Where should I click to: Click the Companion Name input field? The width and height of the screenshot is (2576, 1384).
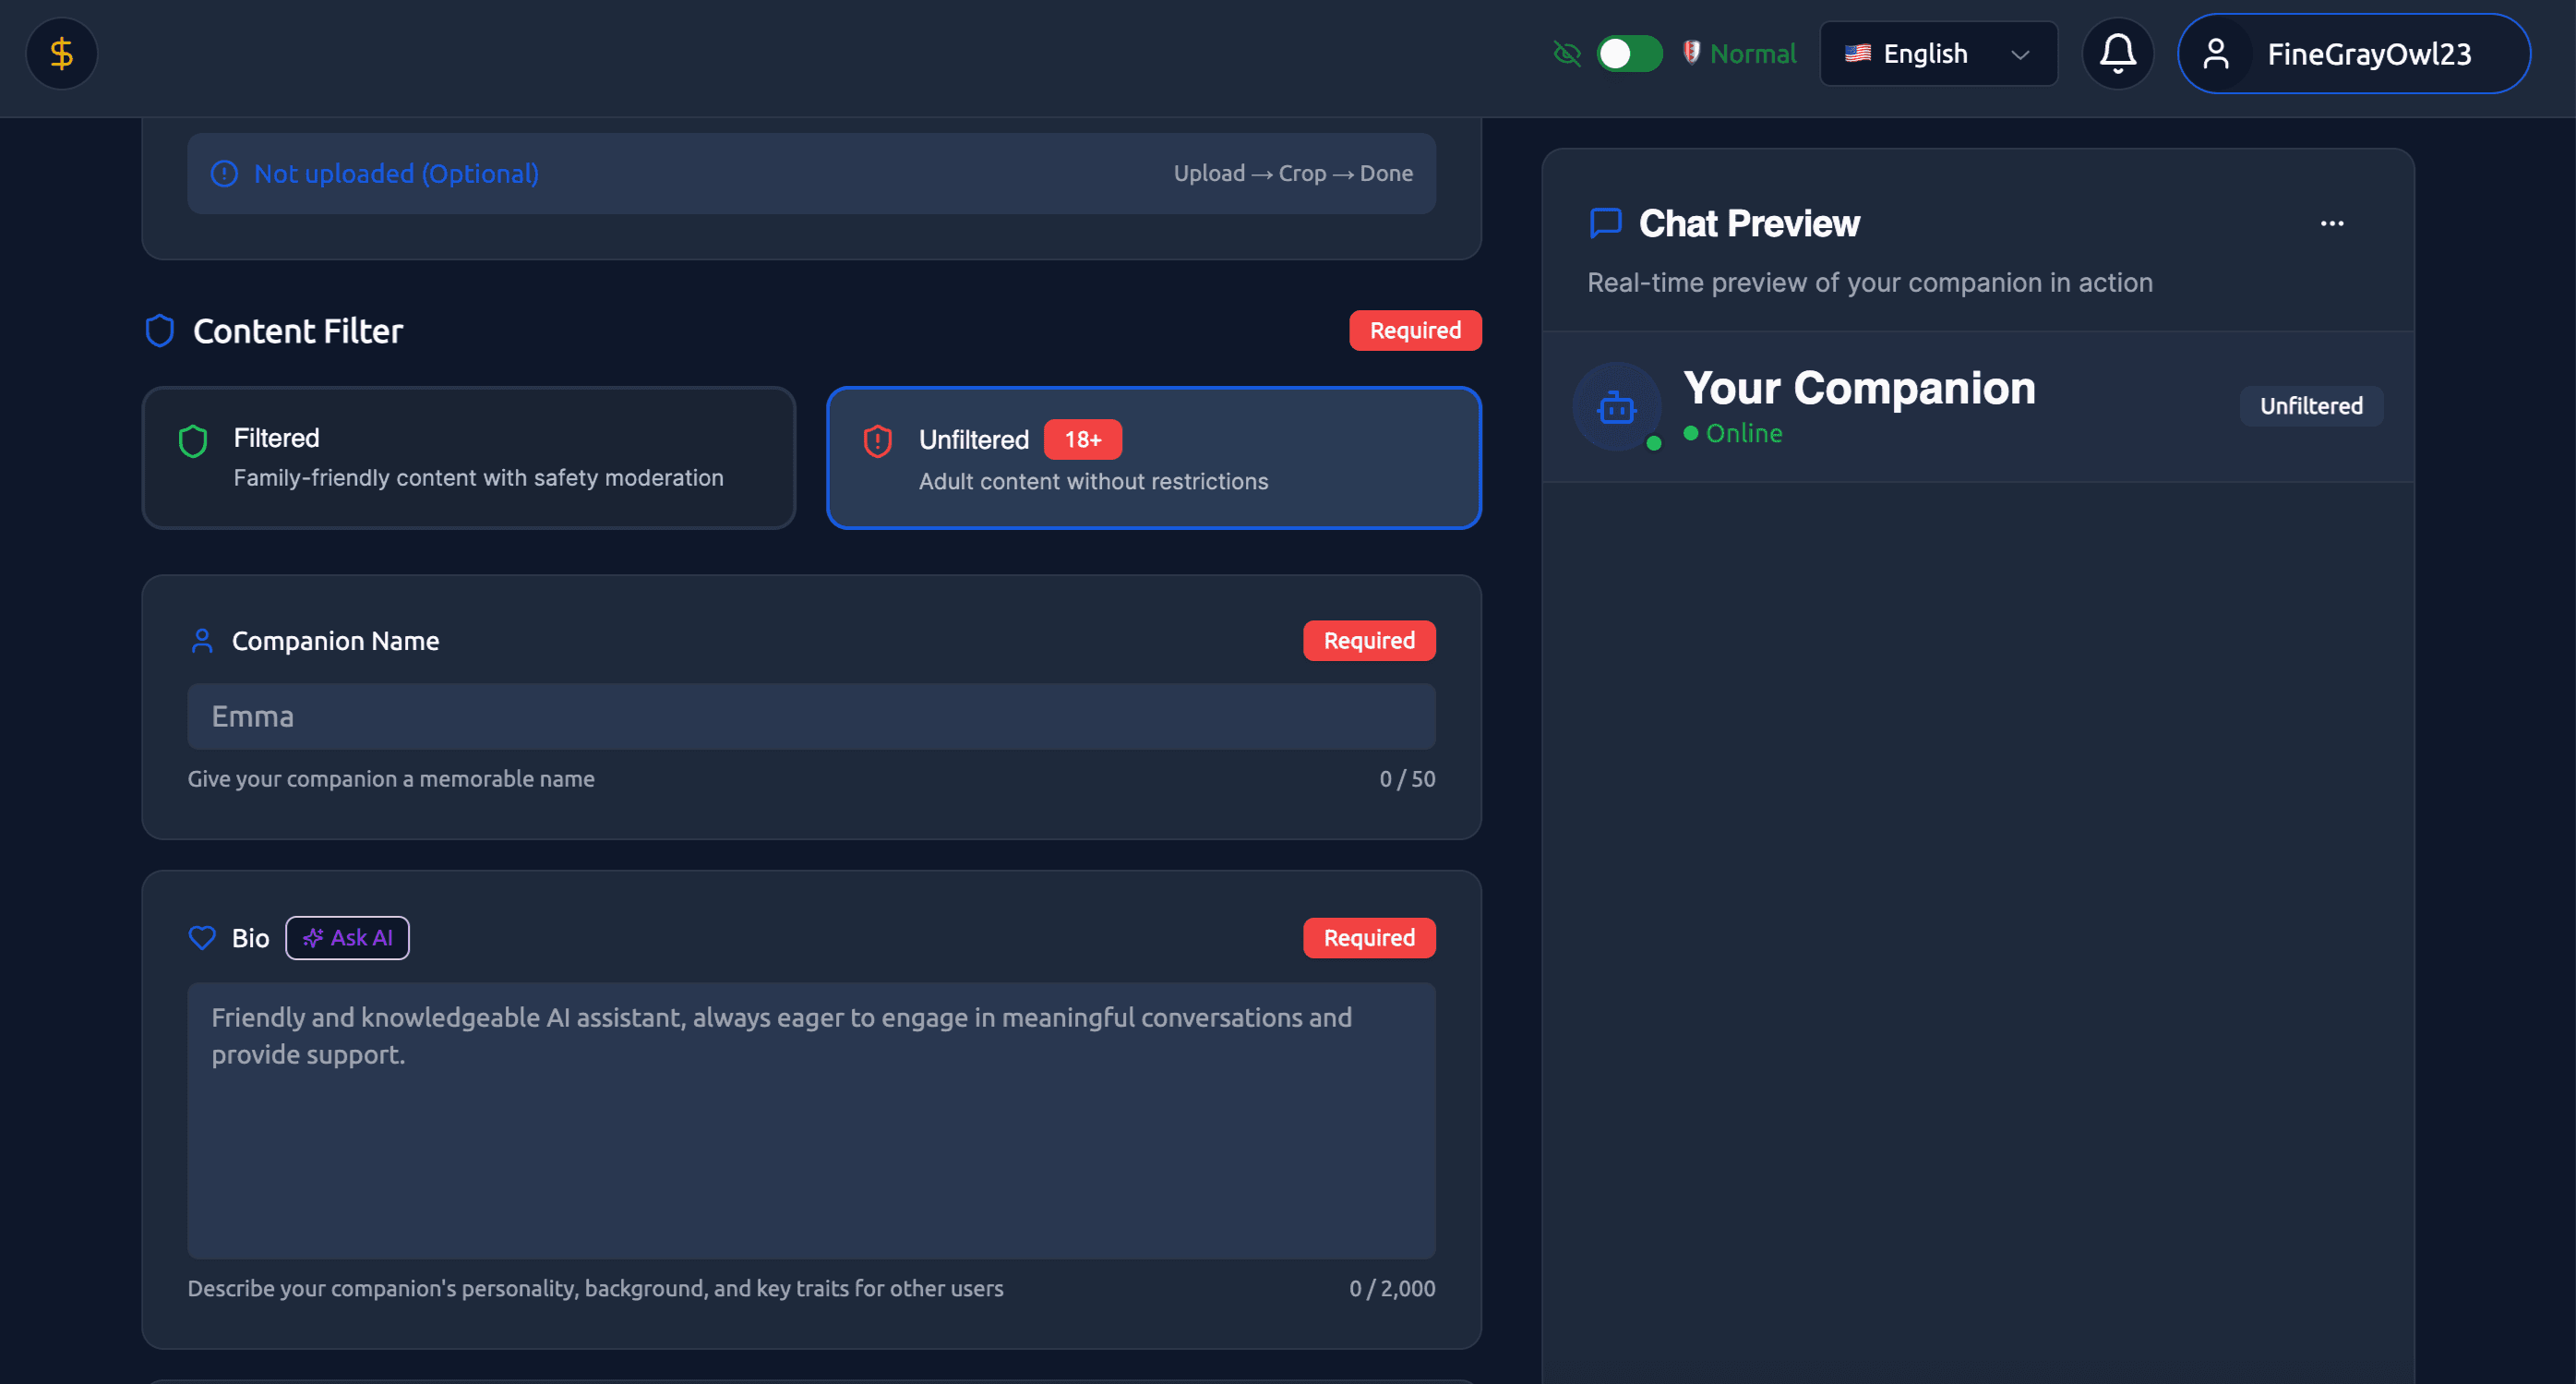[x=810, y=717]
